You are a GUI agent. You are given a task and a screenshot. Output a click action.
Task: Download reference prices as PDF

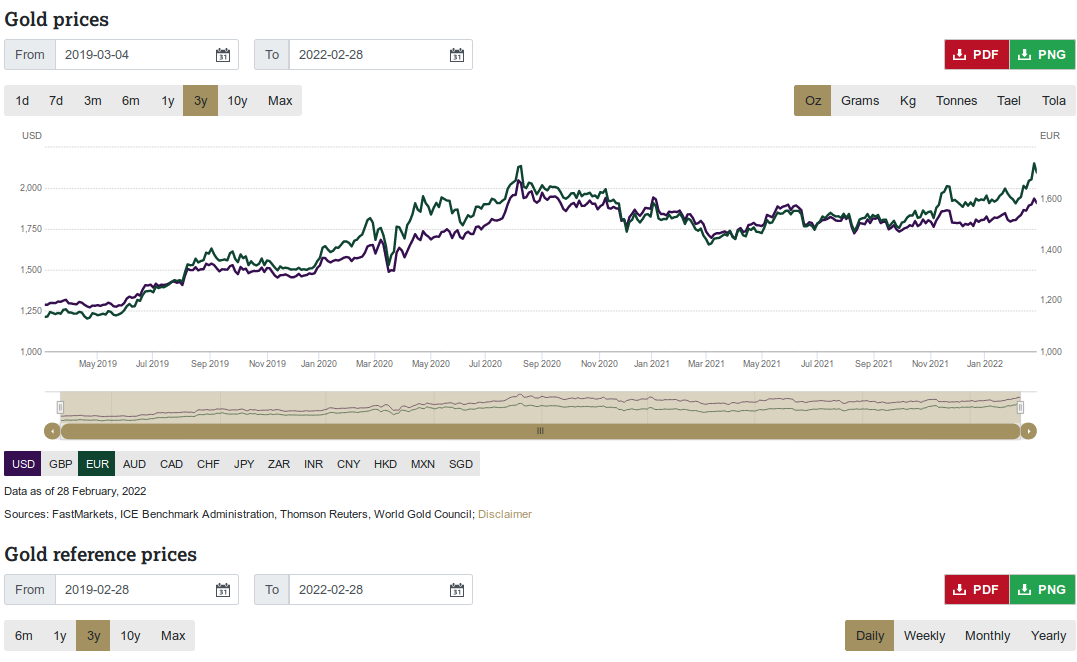pos(976,590)
